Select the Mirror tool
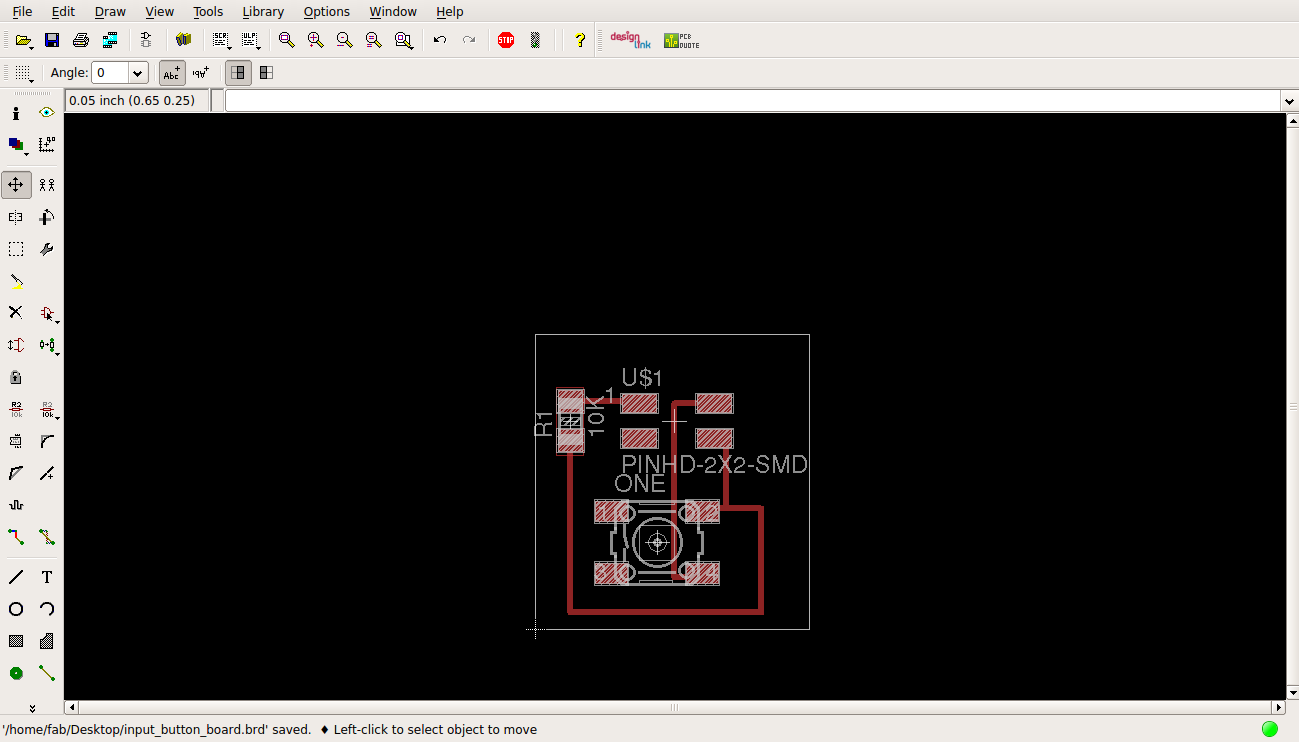This screenshot has height=742, width=1299. (16, 217)
